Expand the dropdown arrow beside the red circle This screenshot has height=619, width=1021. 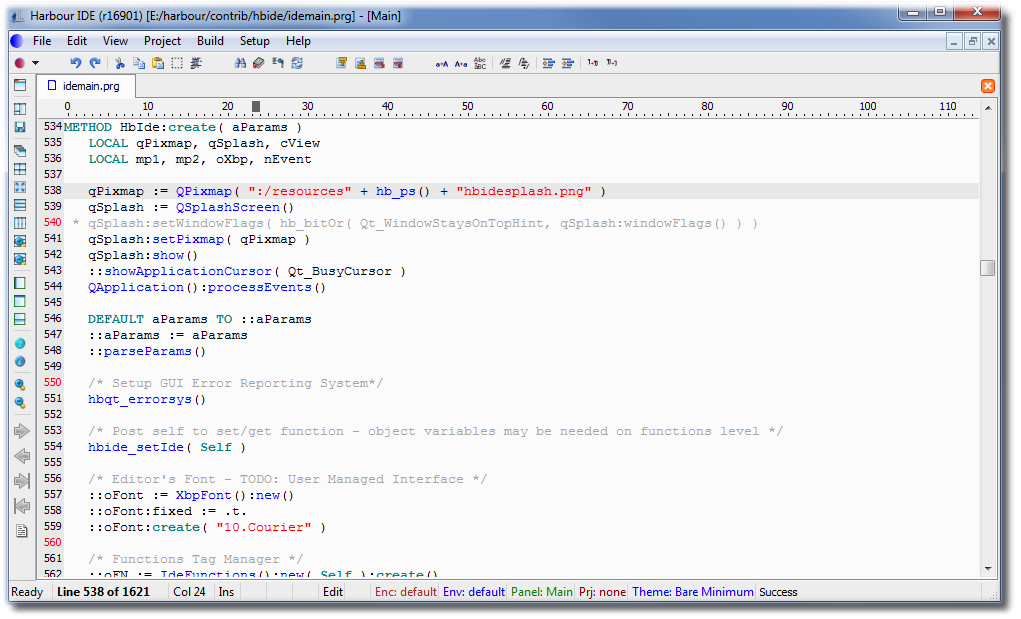coord(36,63)
